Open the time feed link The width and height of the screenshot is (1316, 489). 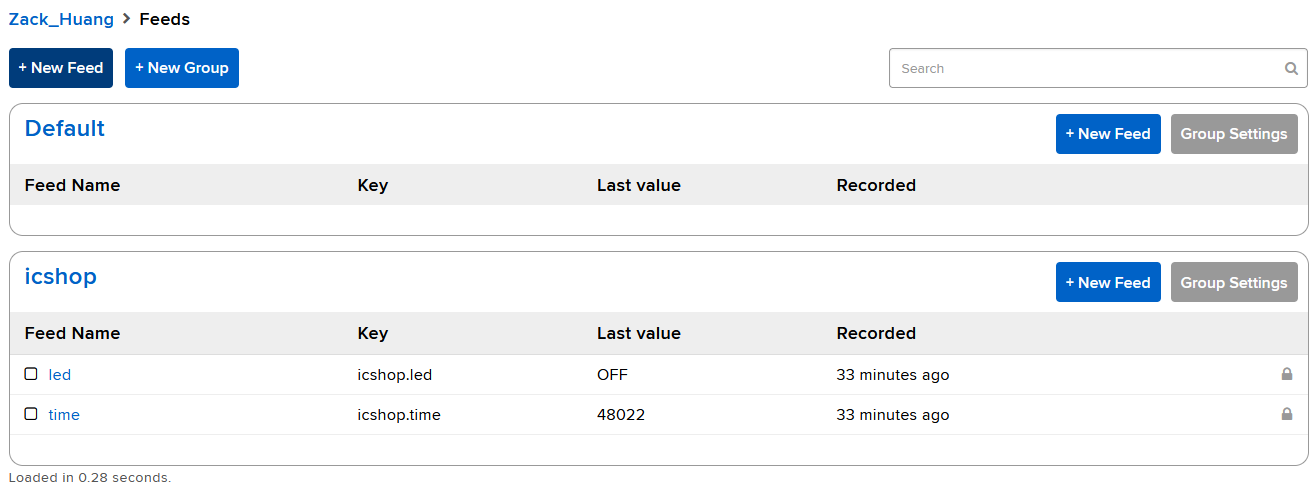pyautogui.click(x=64, y=415)
